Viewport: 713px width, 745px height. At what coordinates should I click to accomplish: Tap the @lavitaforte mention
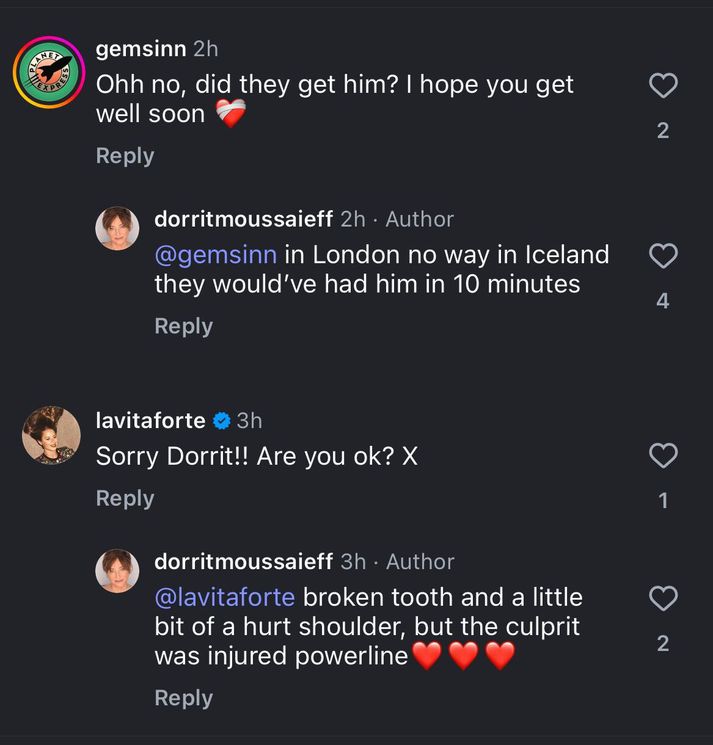tap(224, 598)
